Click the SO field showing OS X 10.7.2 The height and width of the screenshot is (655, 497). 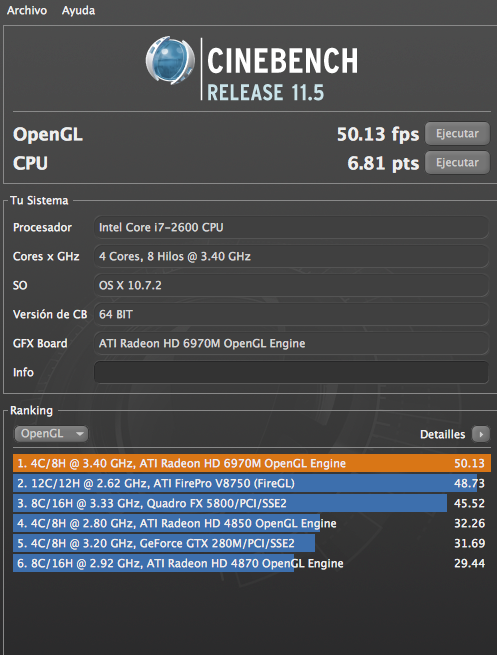pyautogui.click(x=291, y=285)
